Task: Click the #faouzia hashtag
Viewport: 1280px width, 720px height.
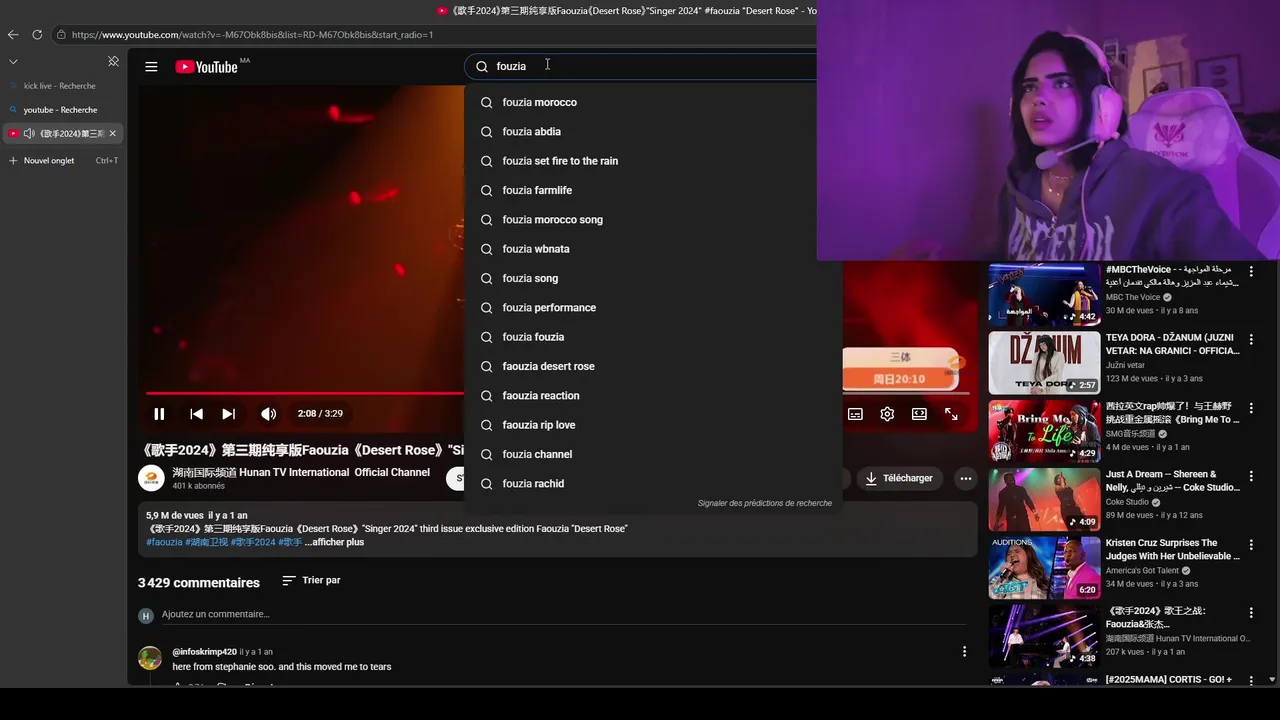Action: (x=164, y=542)
